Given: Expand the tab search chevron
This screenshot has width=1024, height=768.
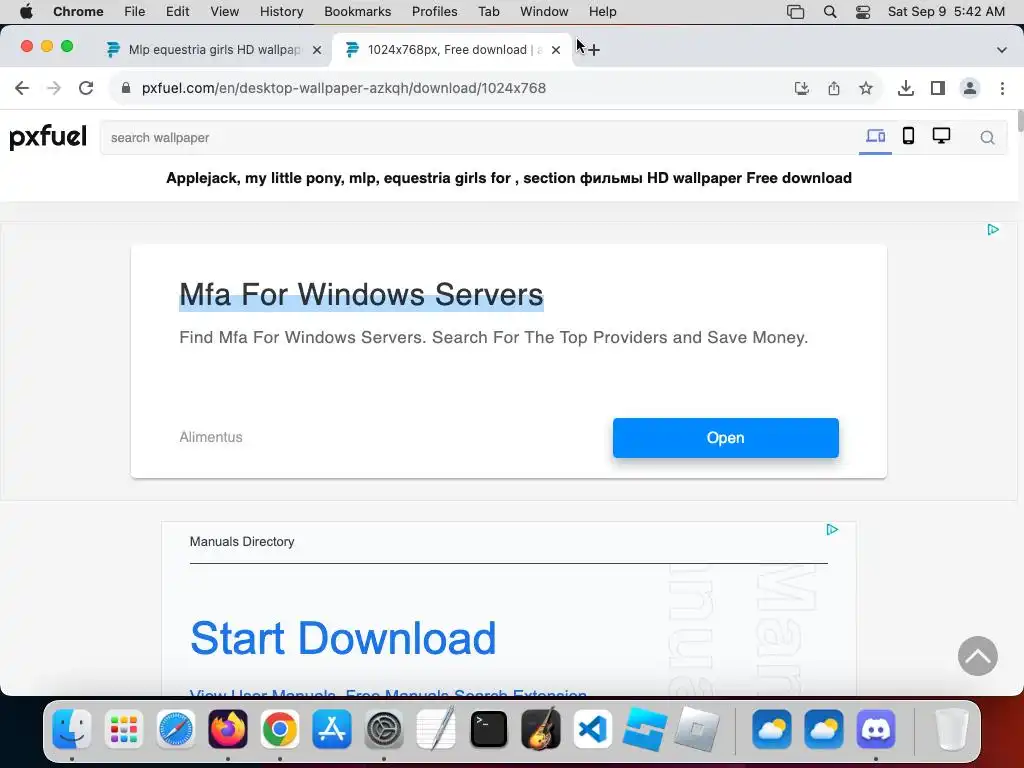Looking at the screenshot, I should 1002,50.
